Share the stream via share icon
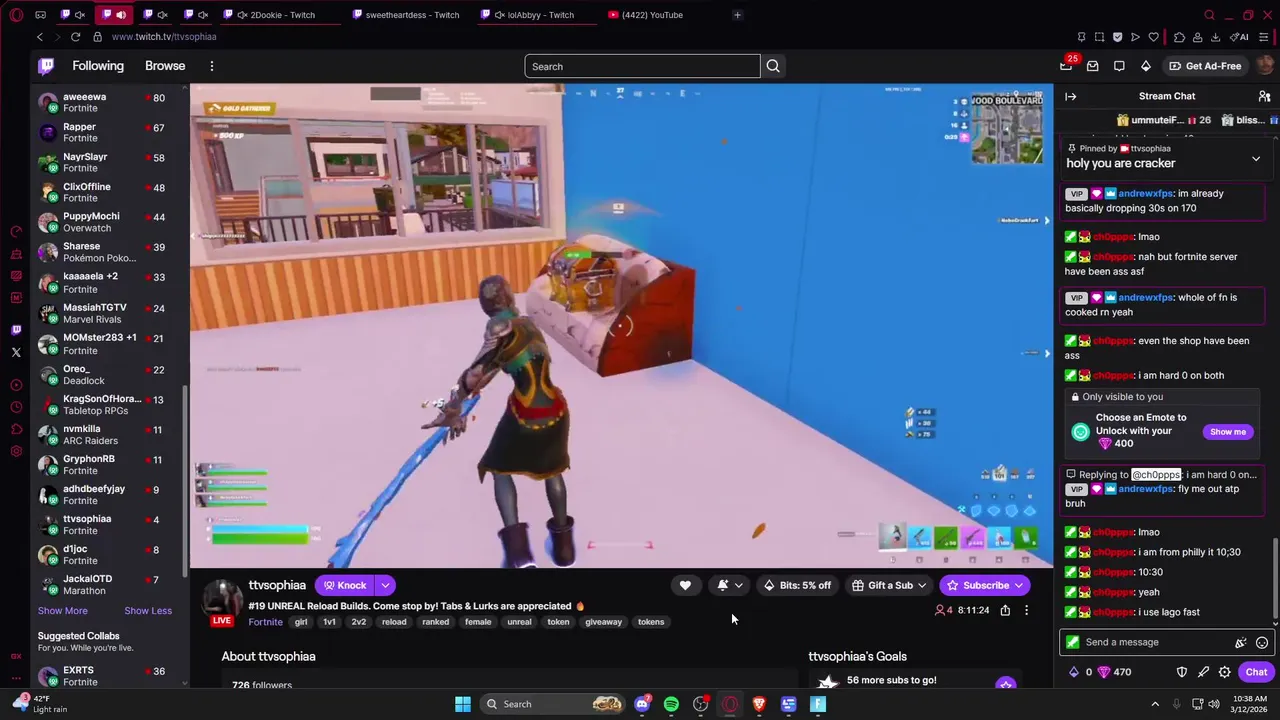The image size is (1280, 720). (1005, 610)
